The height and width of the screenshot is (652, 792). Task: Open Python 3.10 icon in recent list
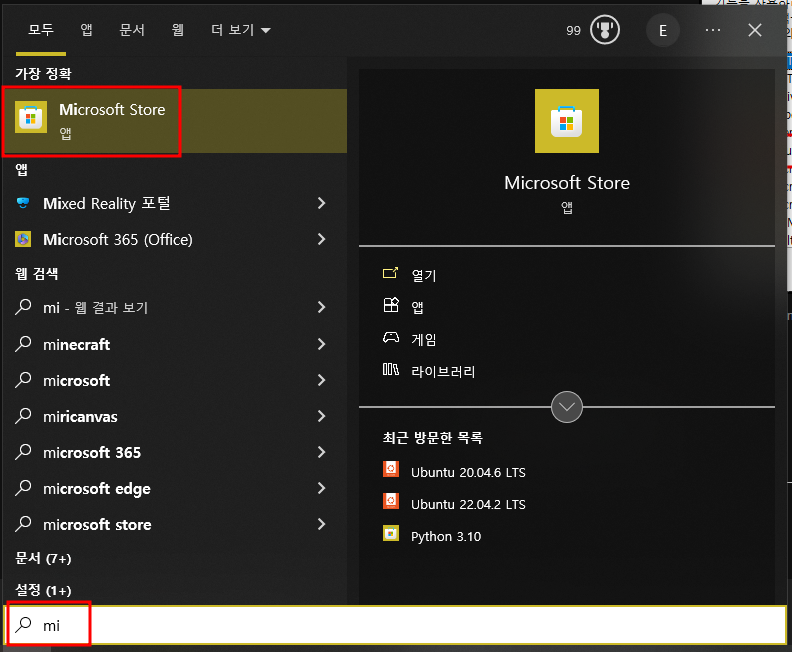click(390, 533)
